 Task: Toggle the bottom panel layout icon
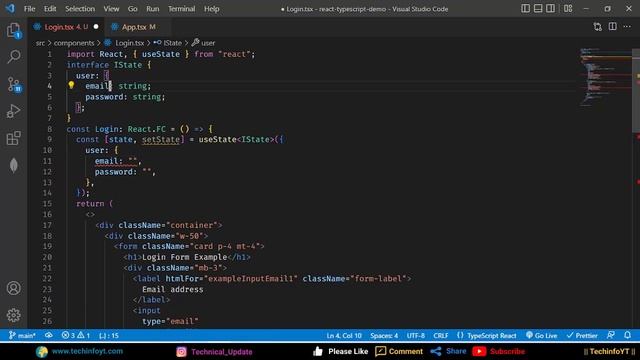coord(538,9)
